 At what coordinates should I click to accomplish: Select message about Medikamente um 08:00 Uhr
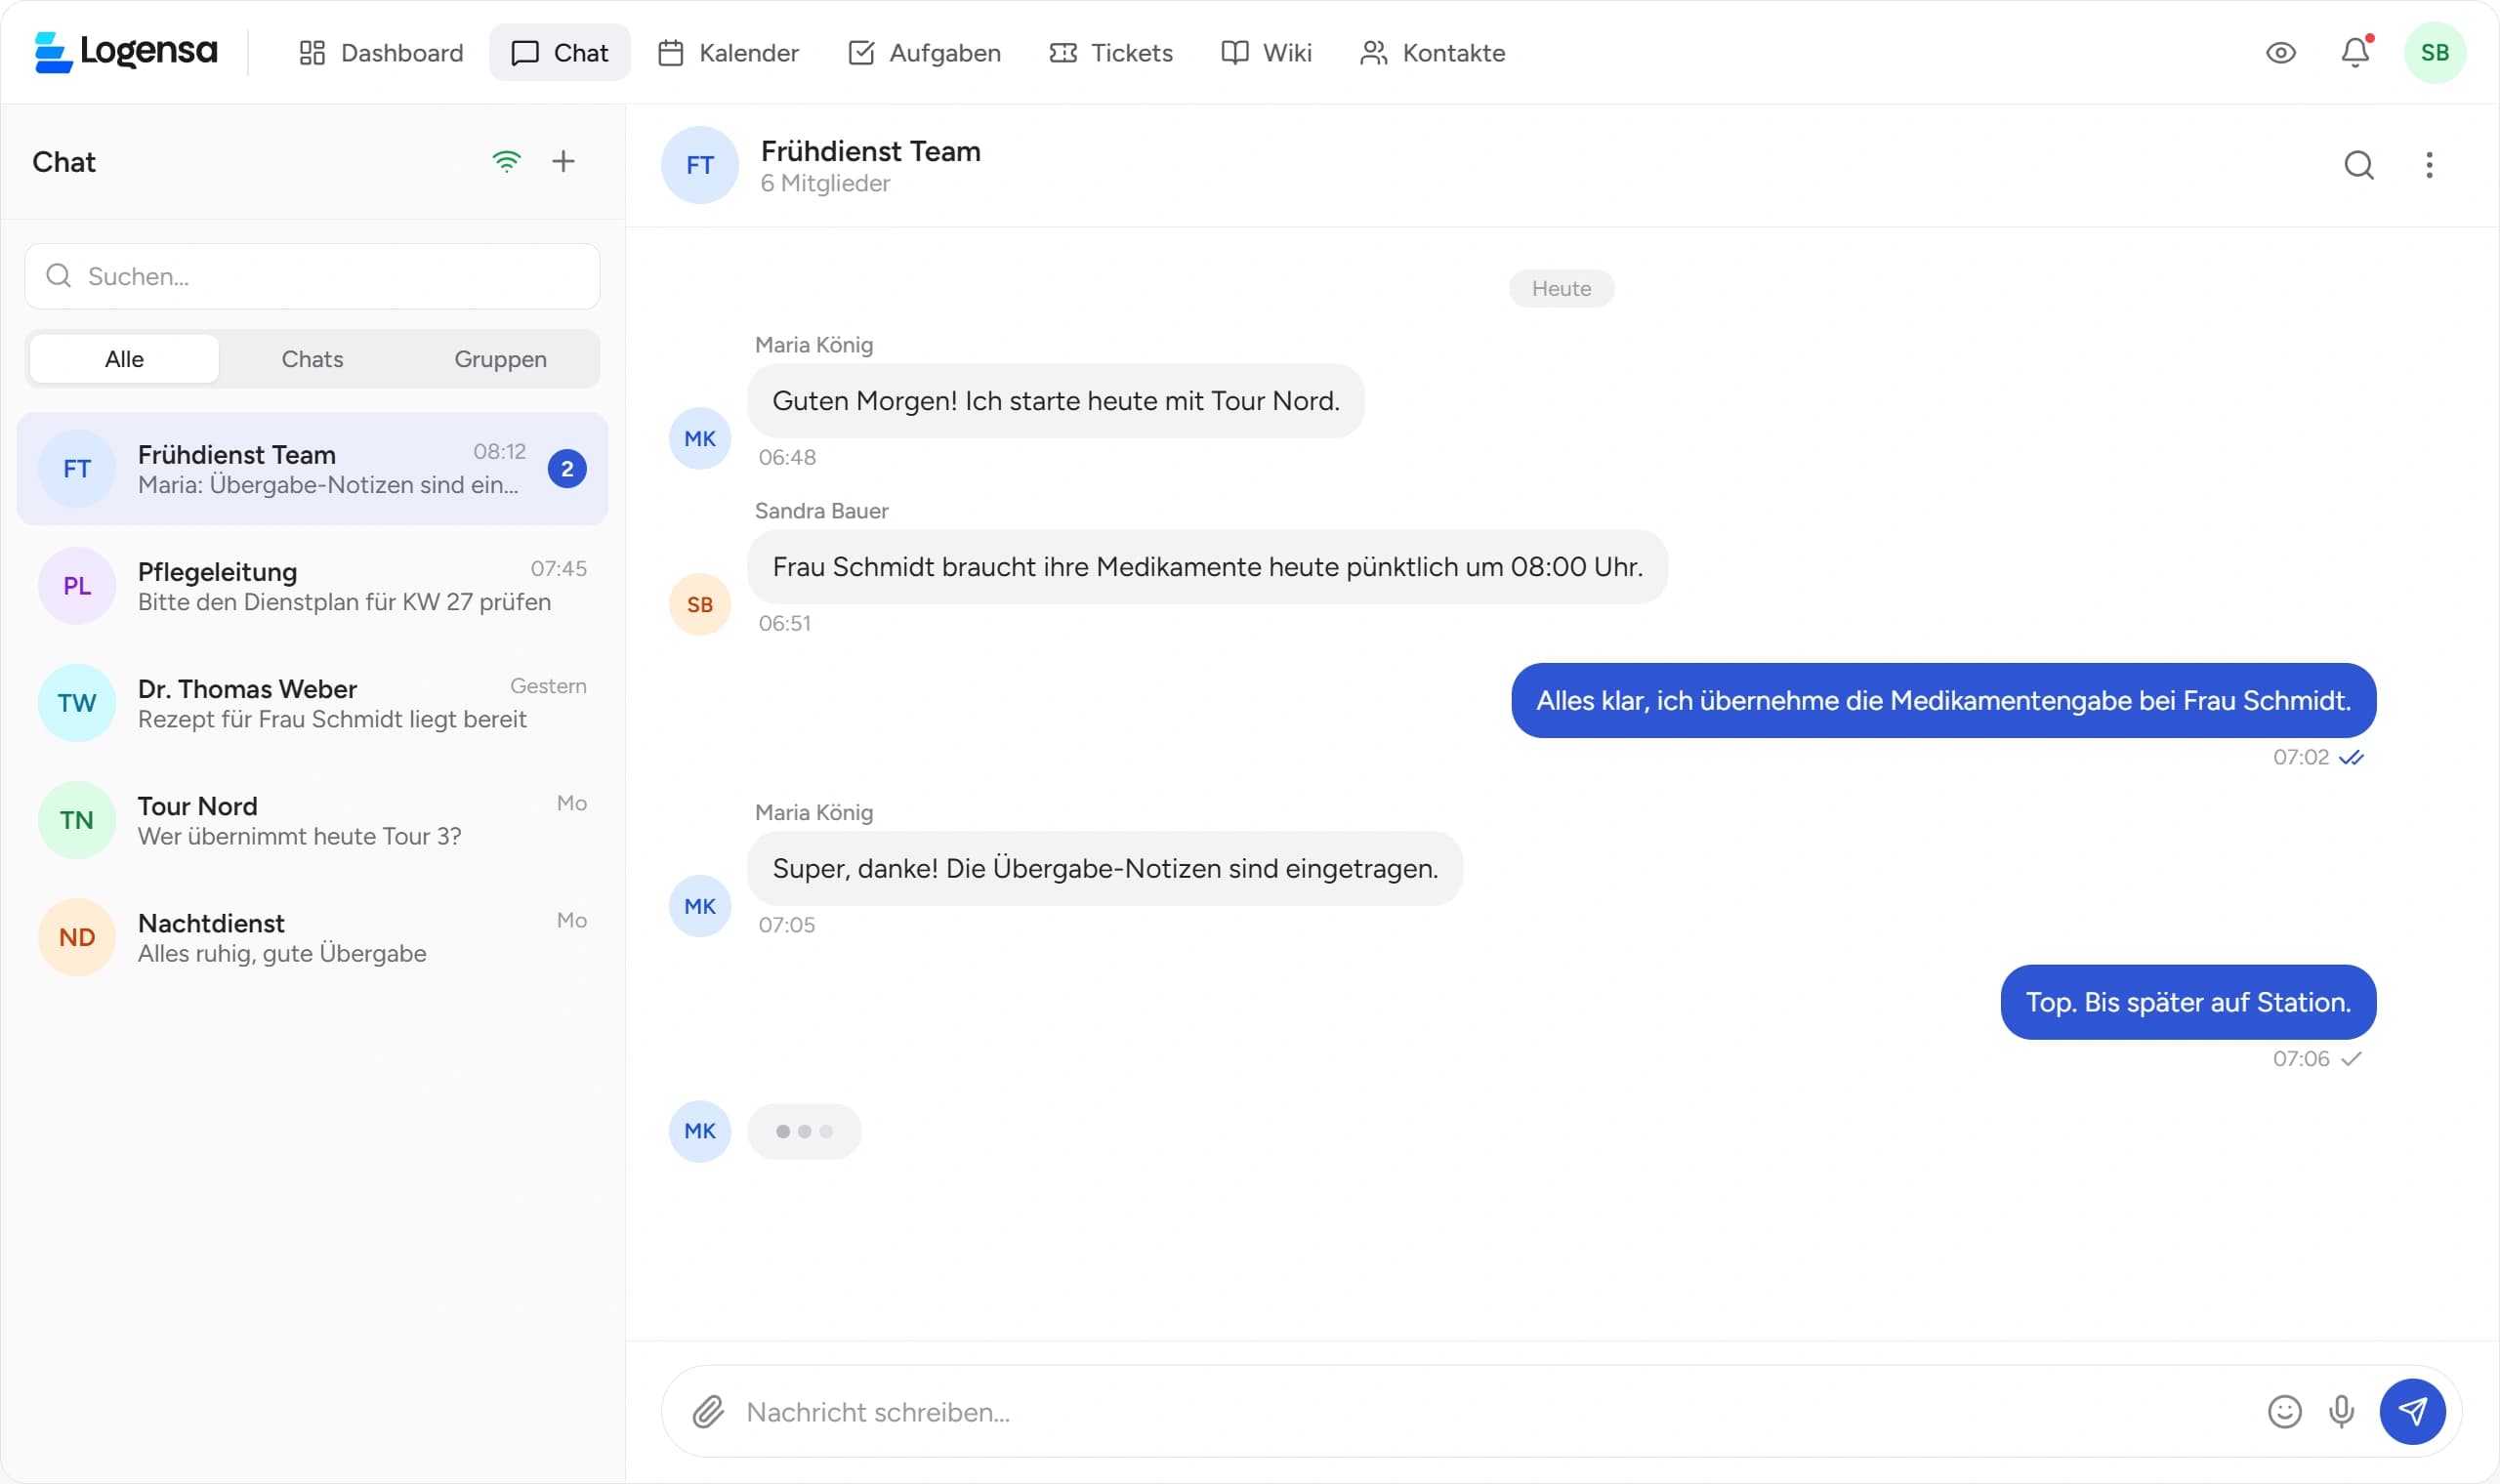point(1208,567)
